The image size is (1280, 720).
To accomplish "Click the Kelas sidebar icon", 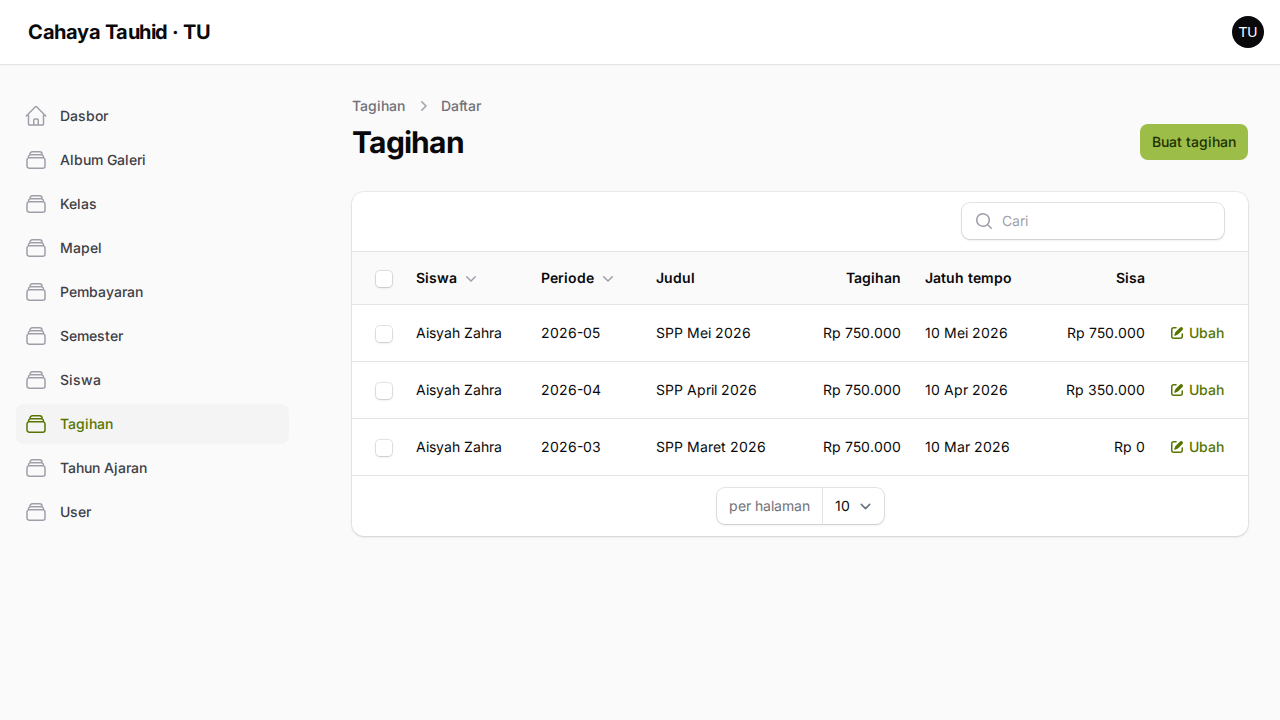I will (x=36, y=204).
